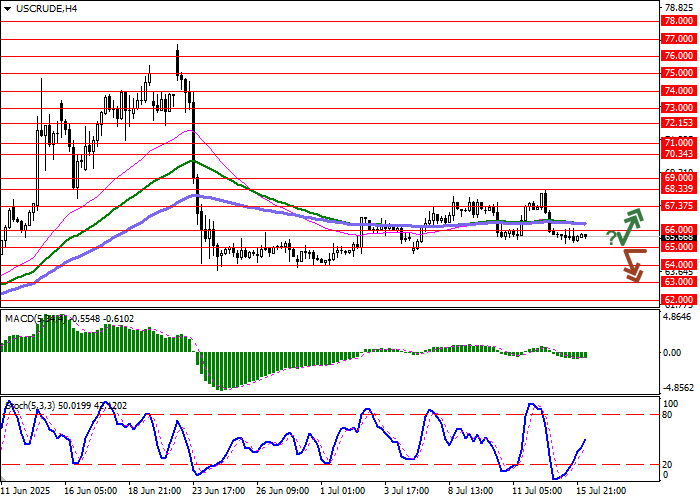Click the MACD scale value 4.8646
Screen dimensions: 700x500
pyautogui.click(x=678, y=317)
